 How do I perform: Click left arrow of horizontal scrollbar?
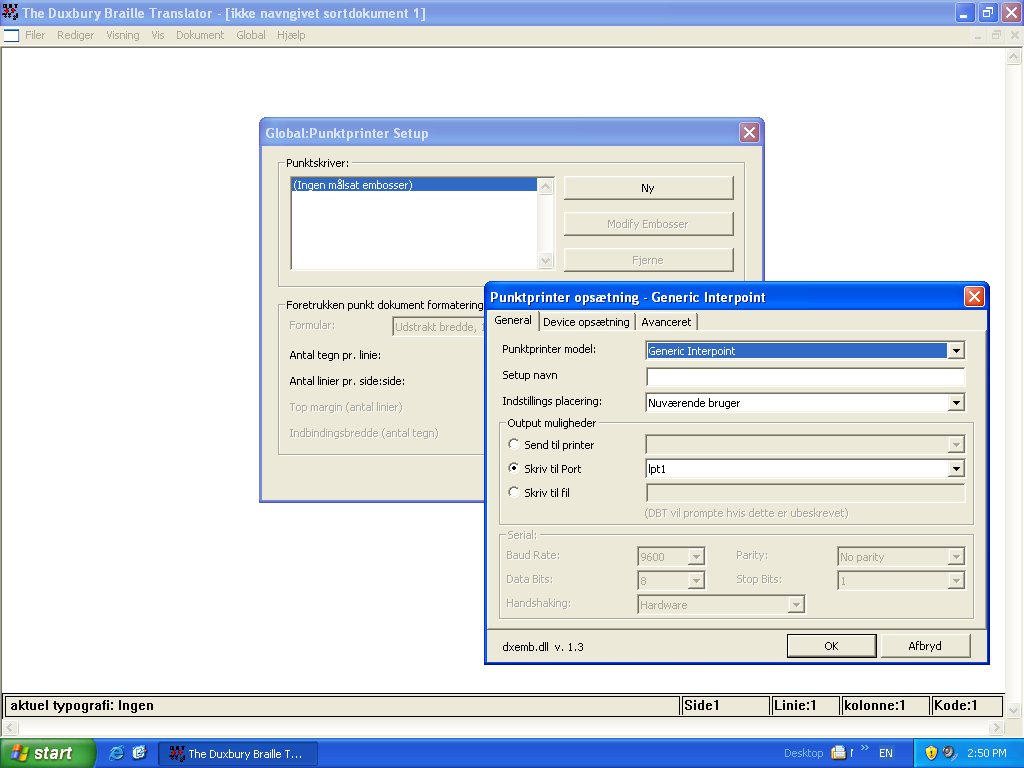click(9, 727)
